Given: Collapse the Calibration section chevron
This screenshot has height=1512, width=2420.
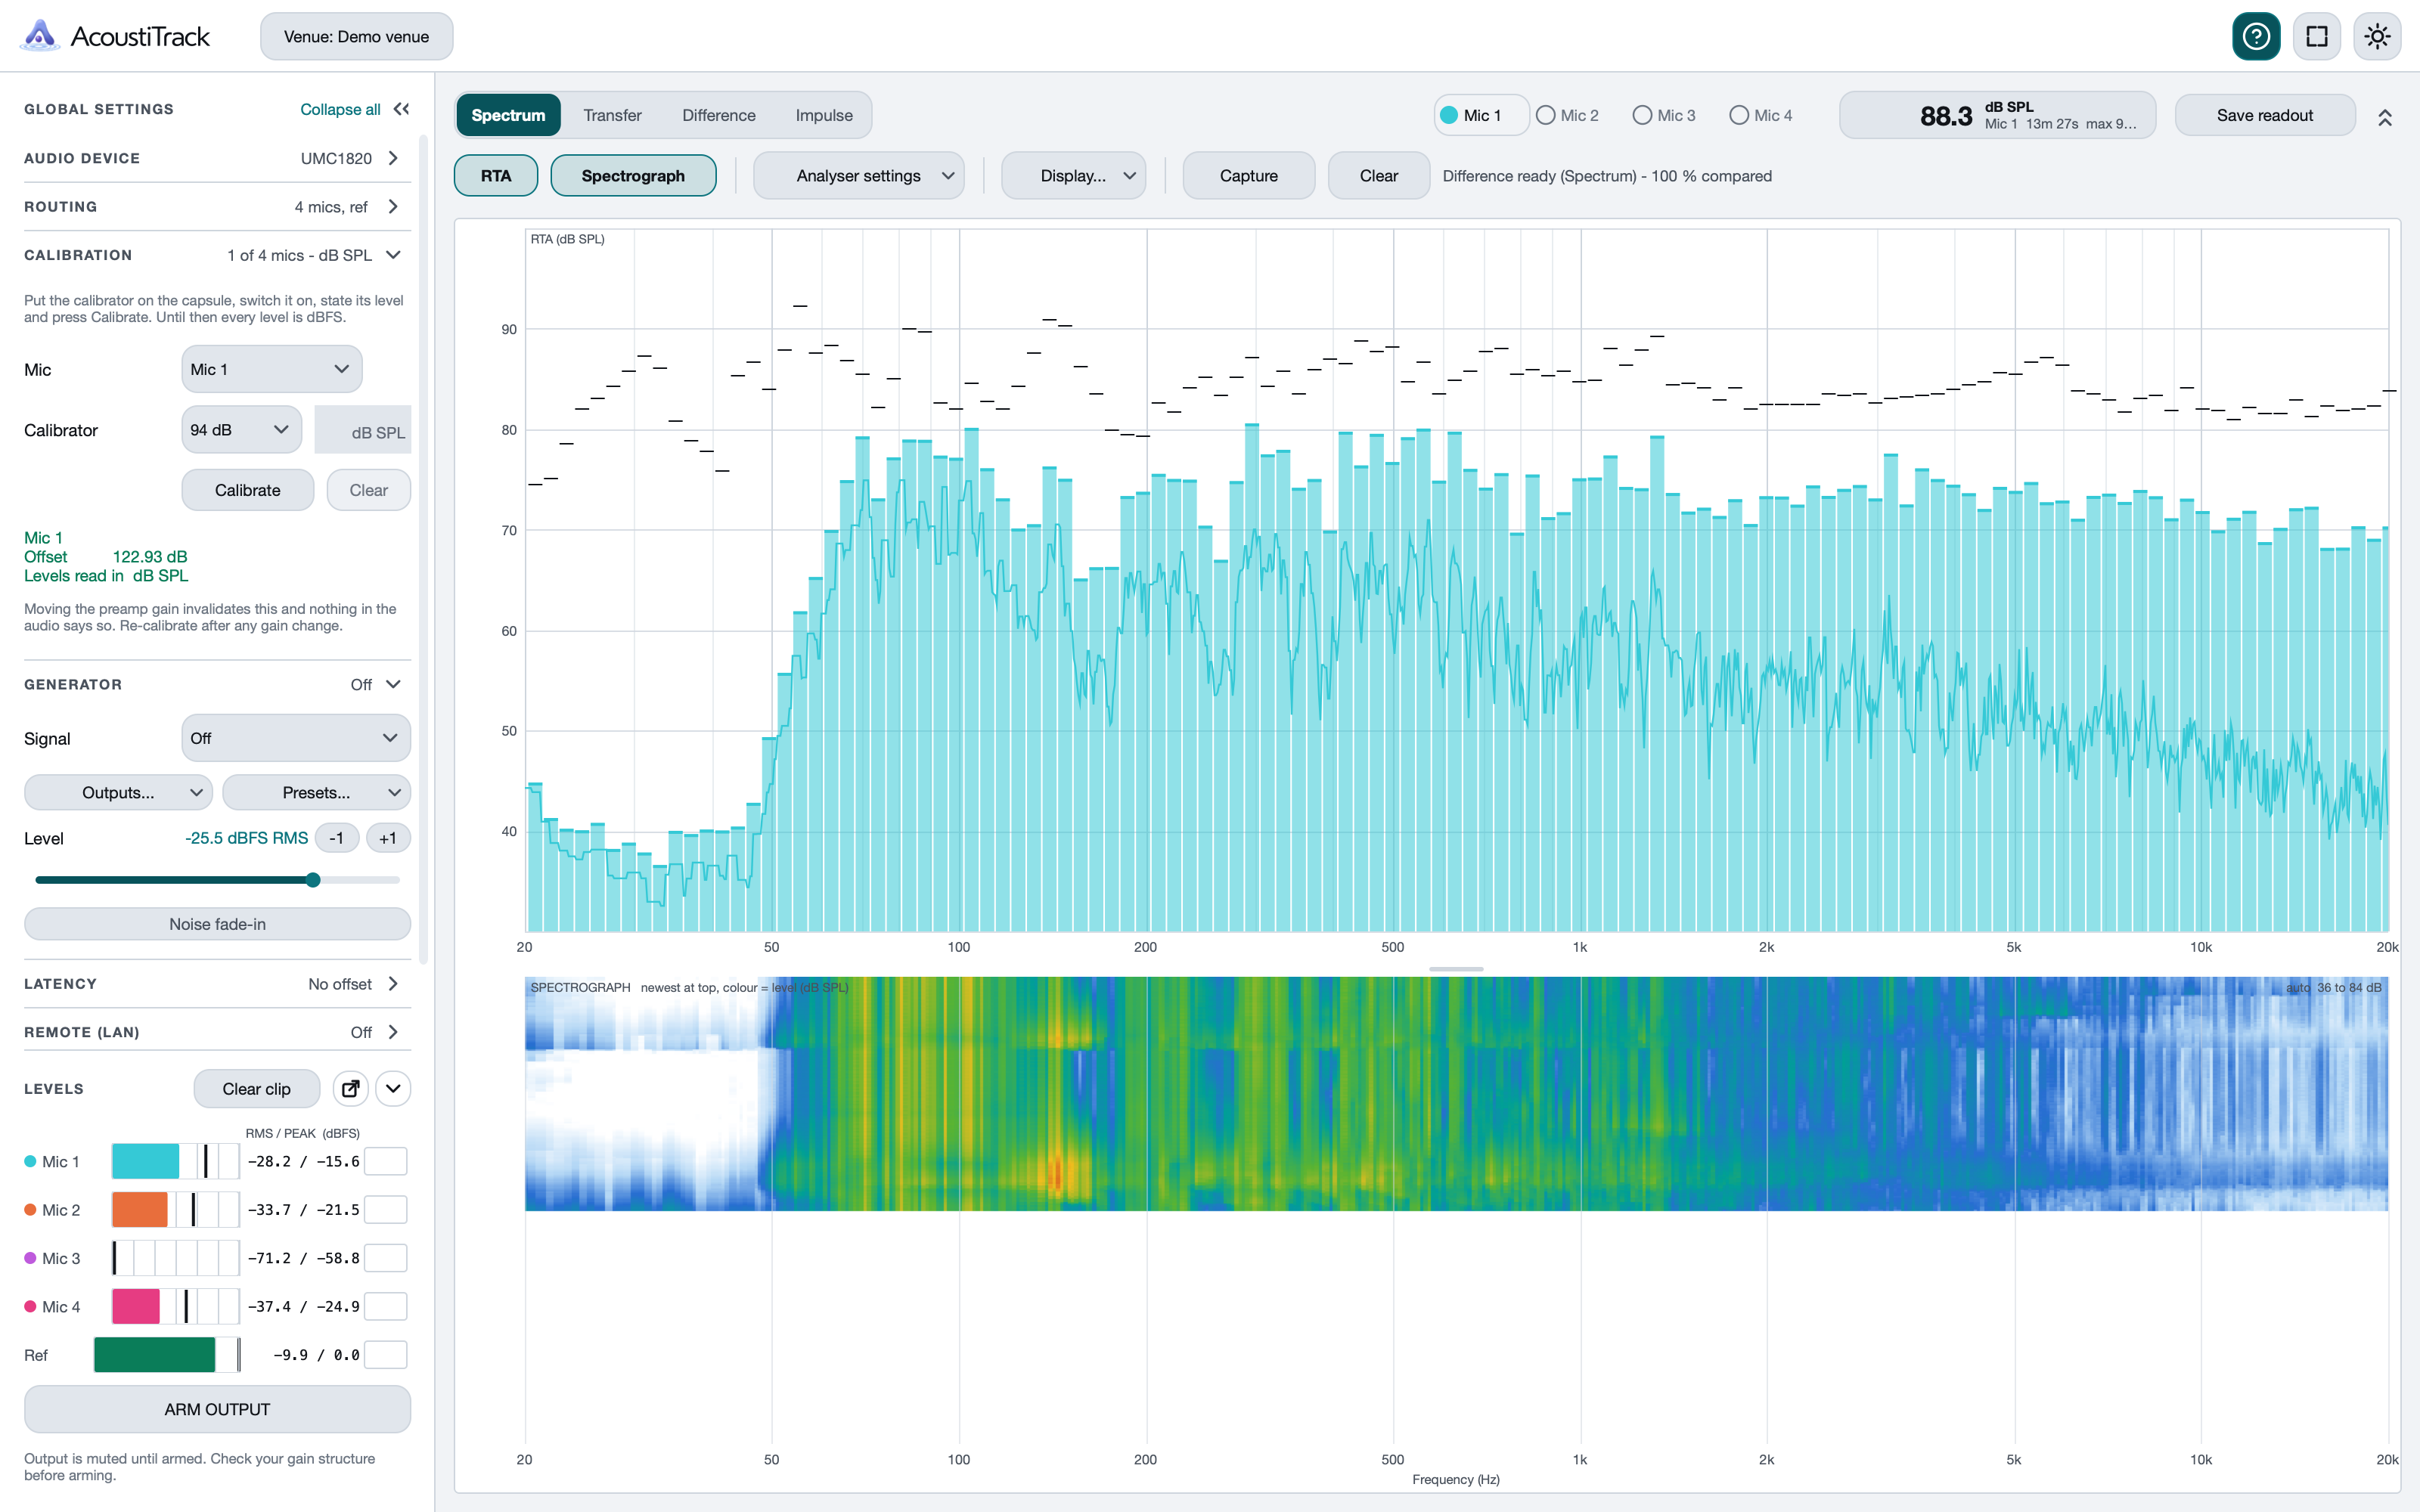Looking at the screenshot, I should point(393,255).
